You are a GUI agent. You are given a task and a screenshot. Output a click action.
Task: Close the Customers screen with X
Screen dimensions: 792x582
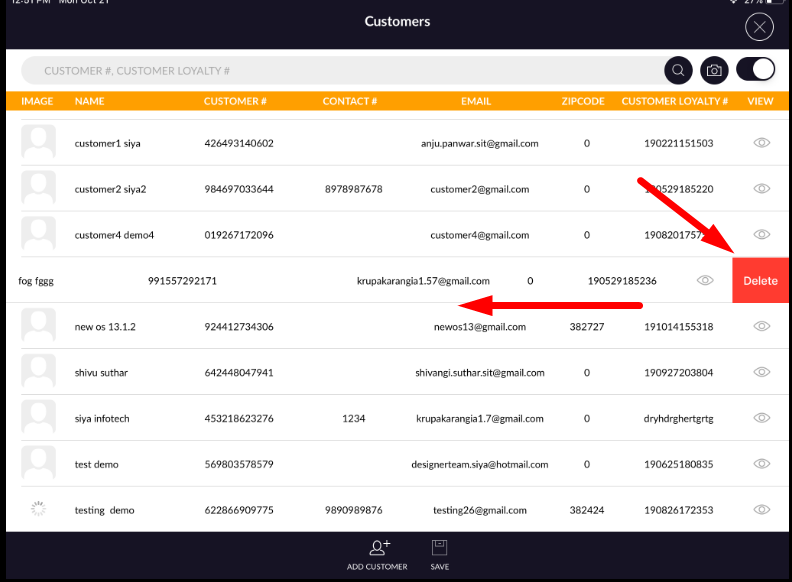(759, 28)
